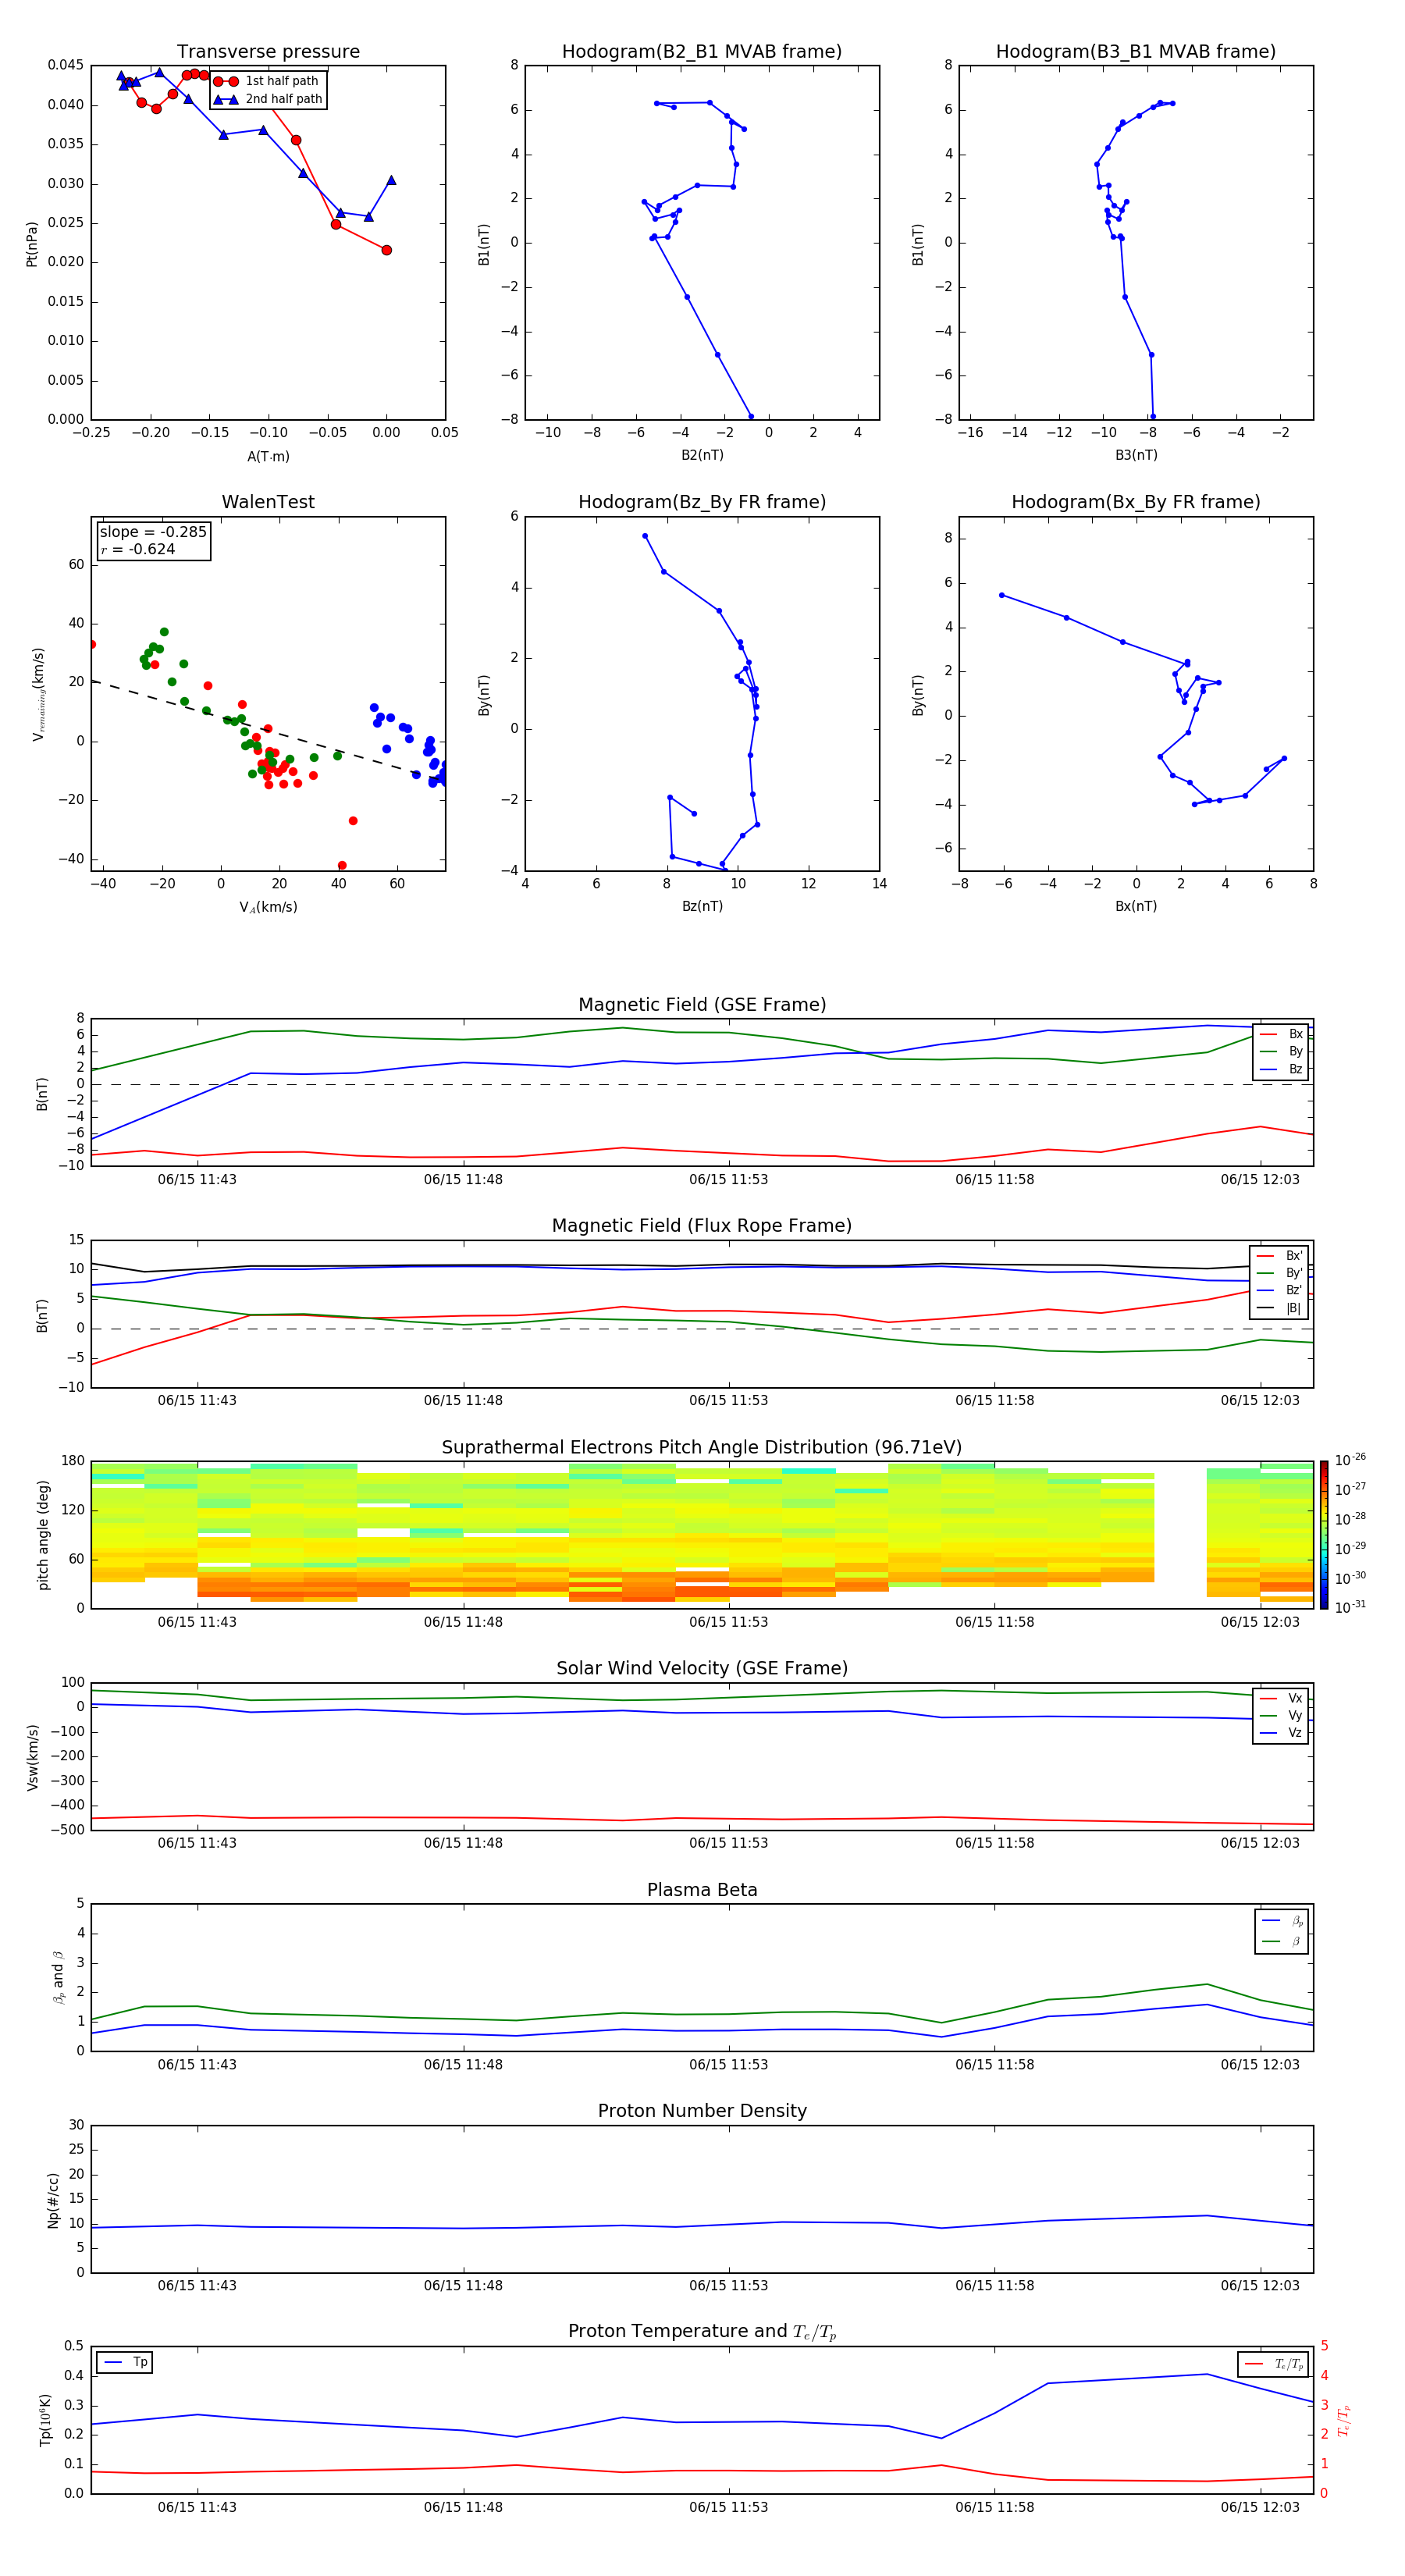The image size is (1405, 2576).
Task: Click '06/15 11:43' tick under GSE magnetic field
Action: coord(197,1180)
